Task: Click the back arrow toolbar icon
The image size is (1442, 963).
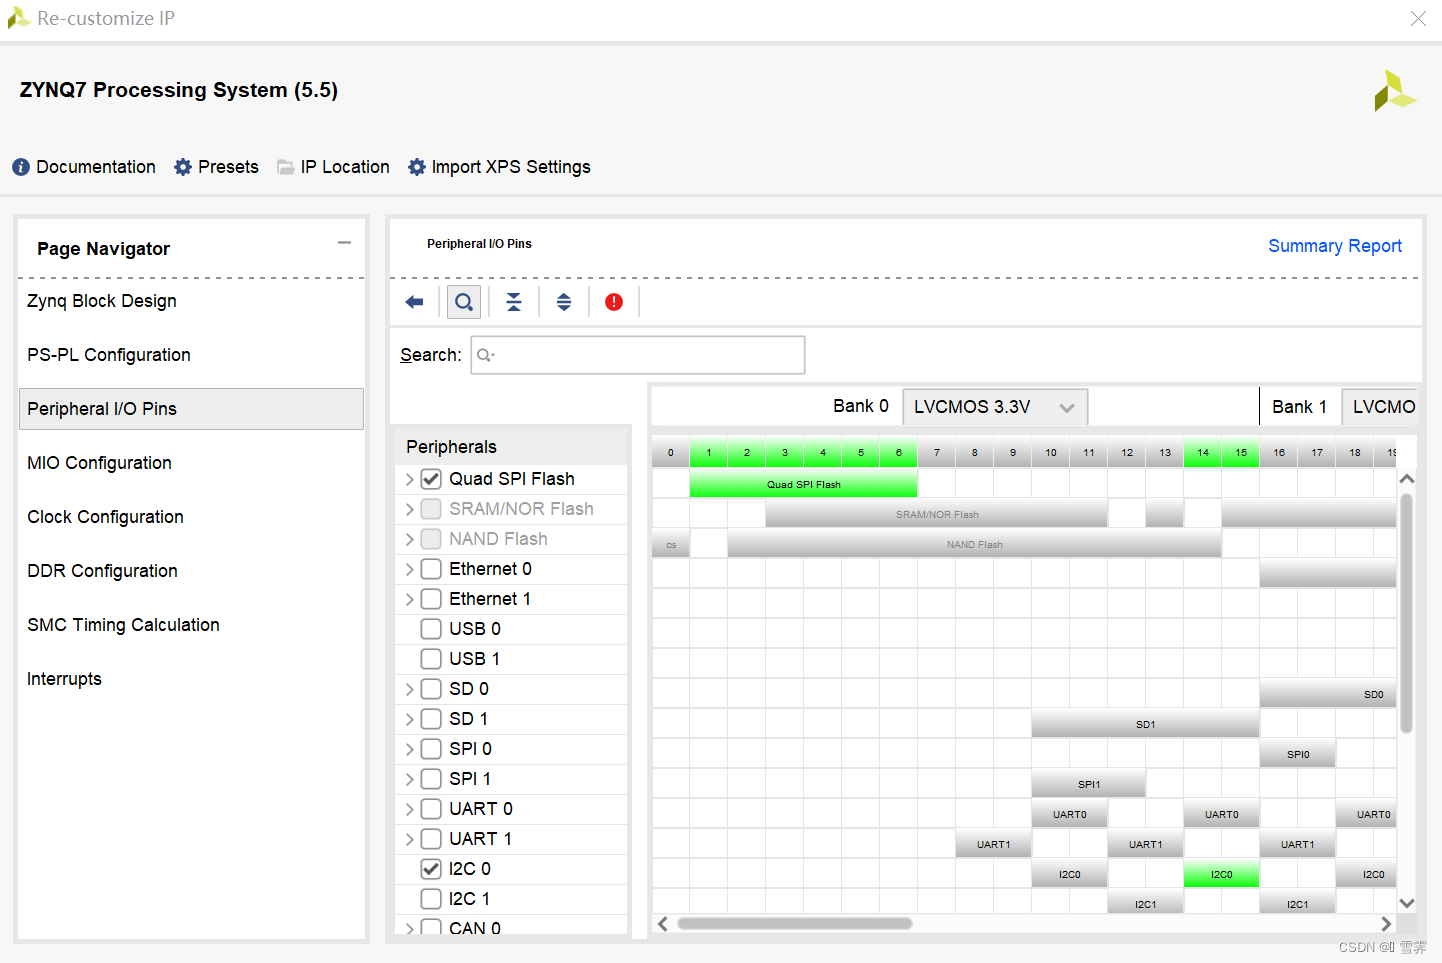Action: coord(414,302)
